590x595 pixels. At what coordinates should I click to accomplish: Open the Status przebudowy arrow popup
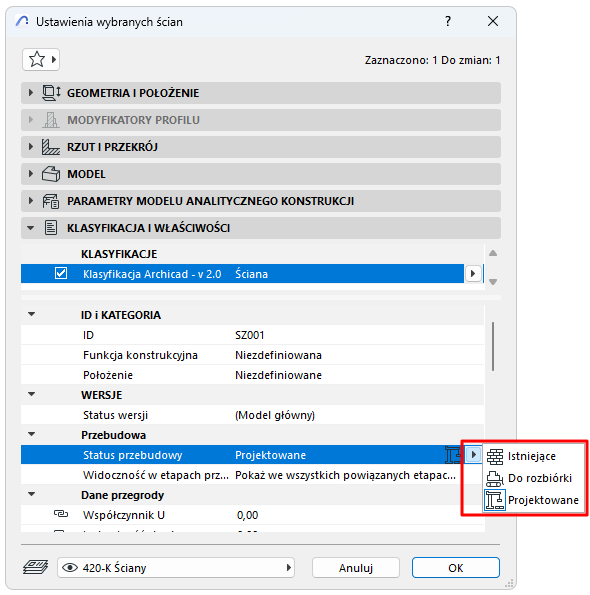[x=474, y=454]
